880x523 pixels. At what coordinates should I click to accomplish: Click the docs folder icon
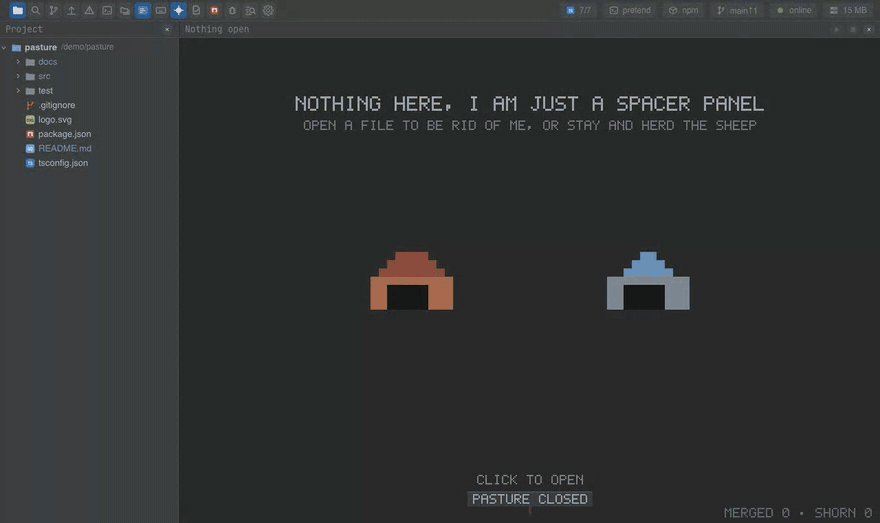pyautogui.click(x=30, y=62)
